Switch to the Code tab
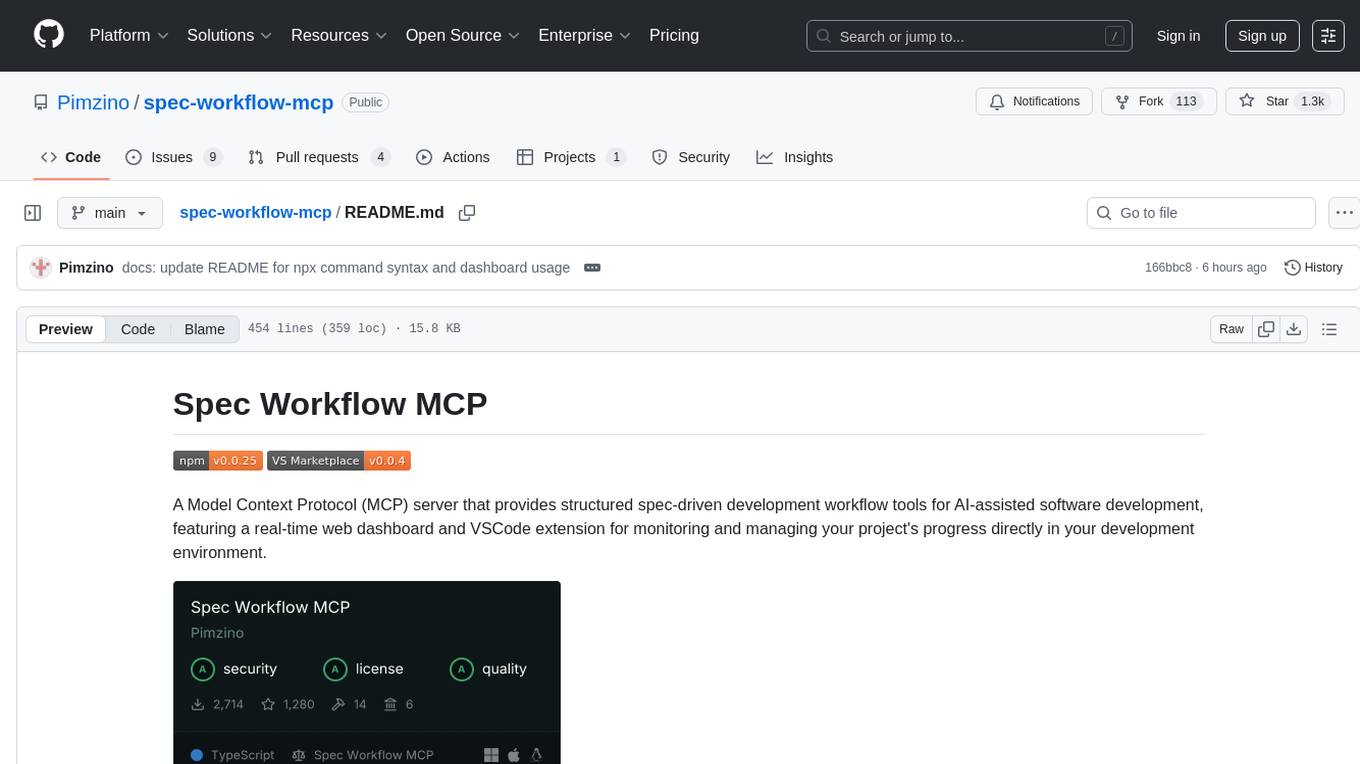Screen dimensions: 1360x764 click(x=71, y=157)
